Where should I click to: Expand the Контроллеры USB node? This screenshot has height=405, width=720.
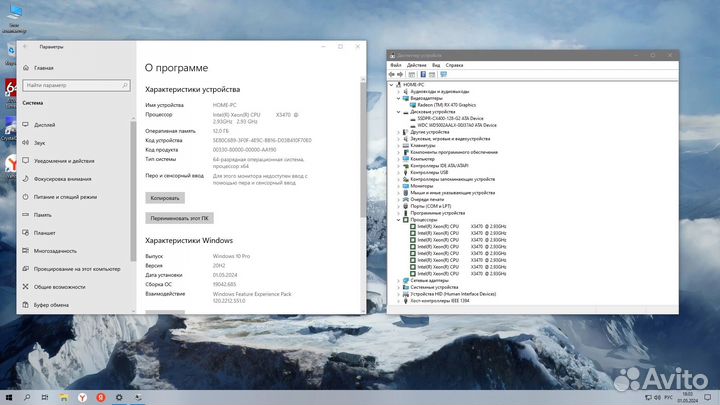coord(399,173)
